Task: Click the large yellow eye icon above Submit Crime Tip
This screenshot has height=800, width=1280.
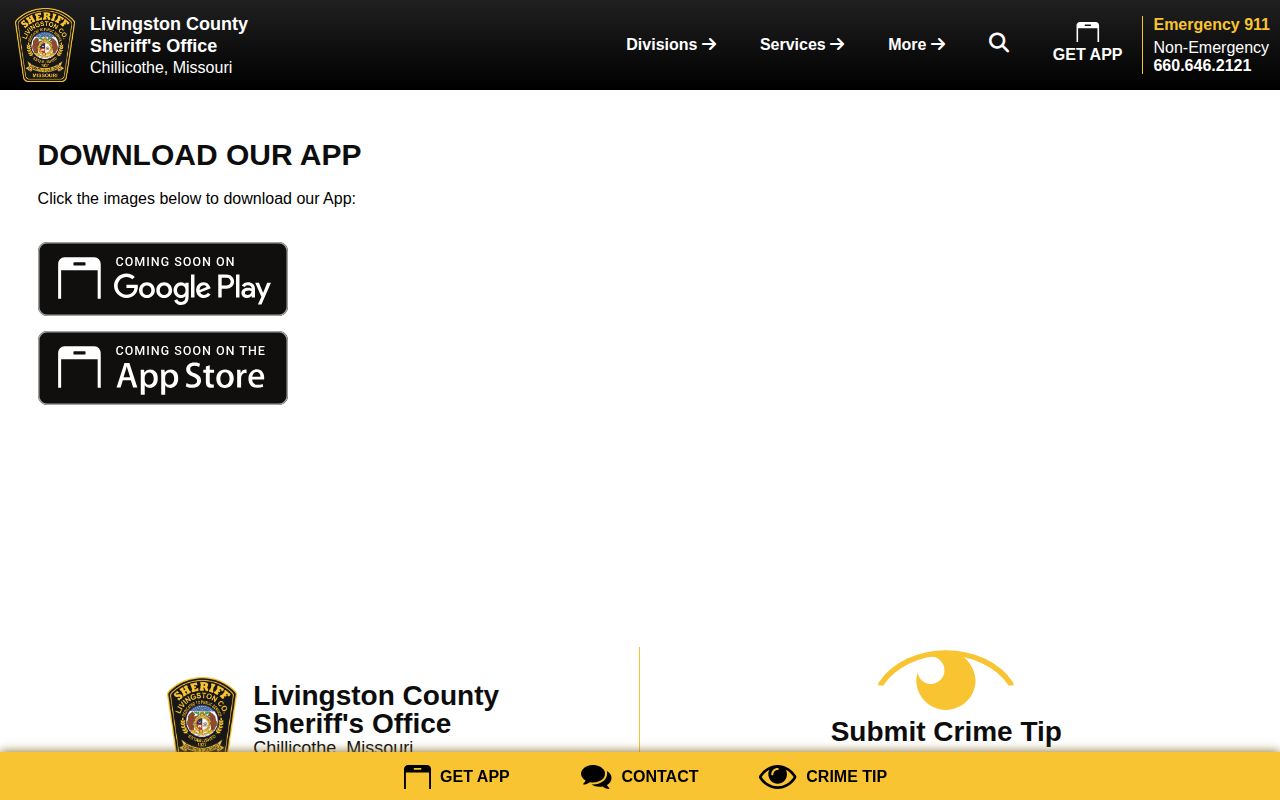Action: 946,680
